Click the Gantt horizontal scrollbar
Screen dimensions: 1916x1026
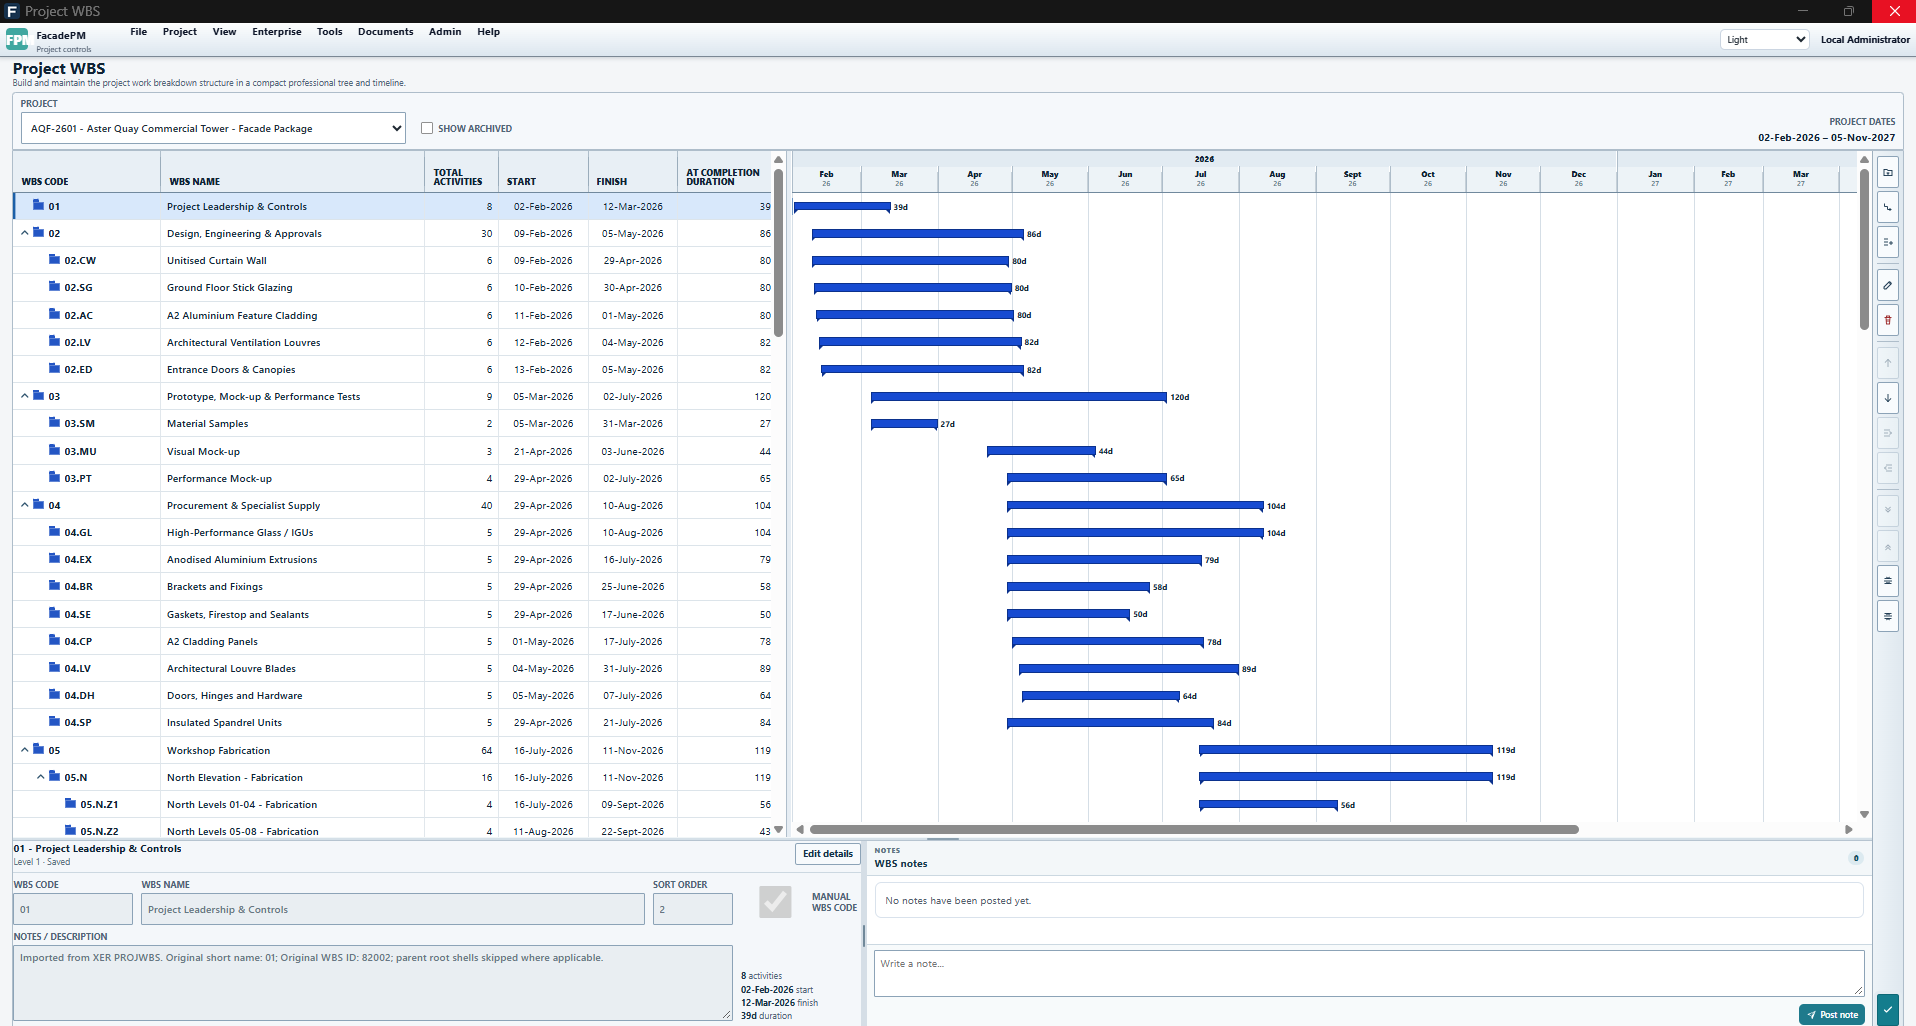coord(1194,829)
